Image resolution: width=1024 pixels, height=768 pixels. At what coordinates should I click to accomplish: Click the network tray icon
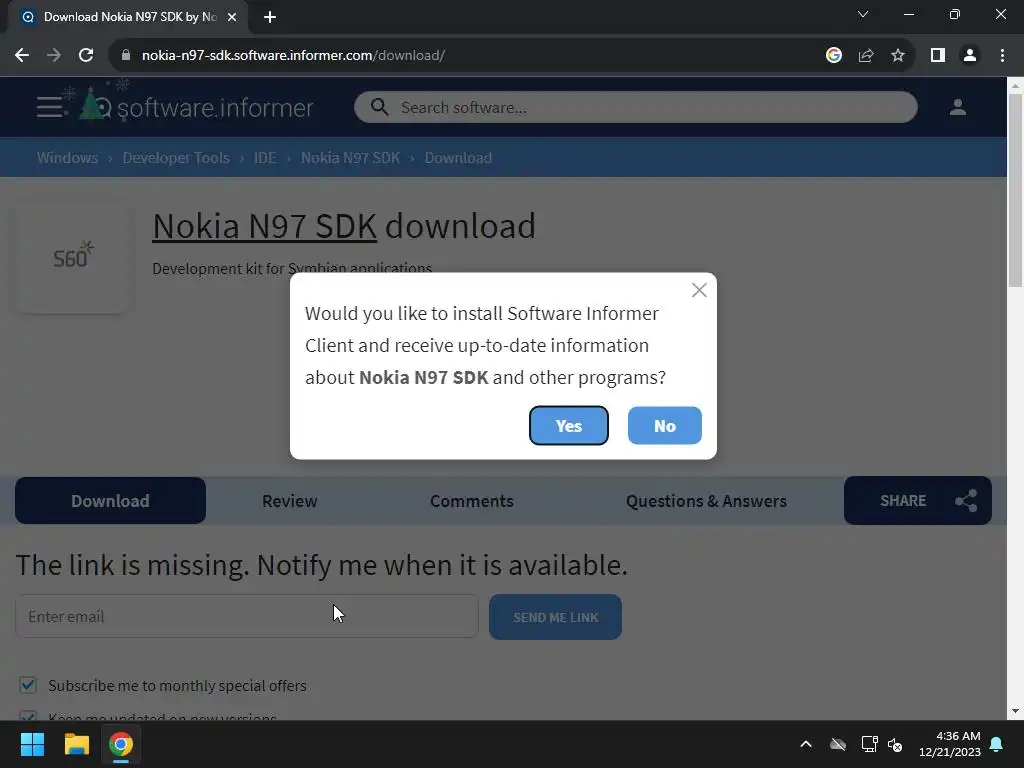[869, 744]
